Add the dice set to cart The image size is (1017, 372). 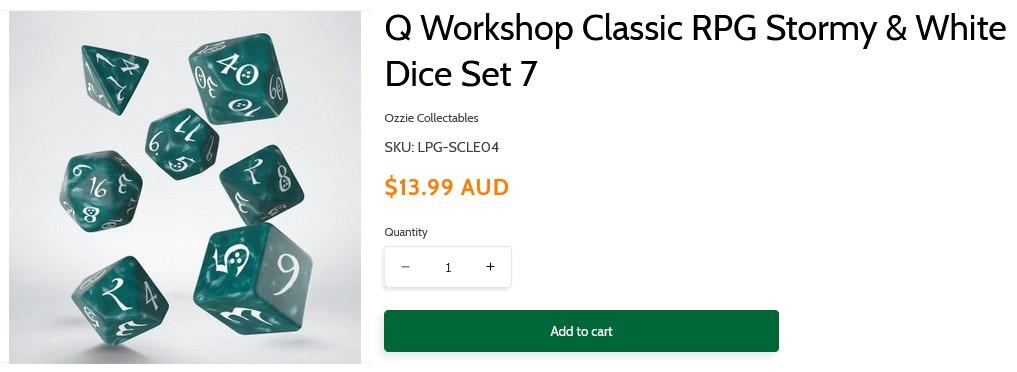coord(581,331)
